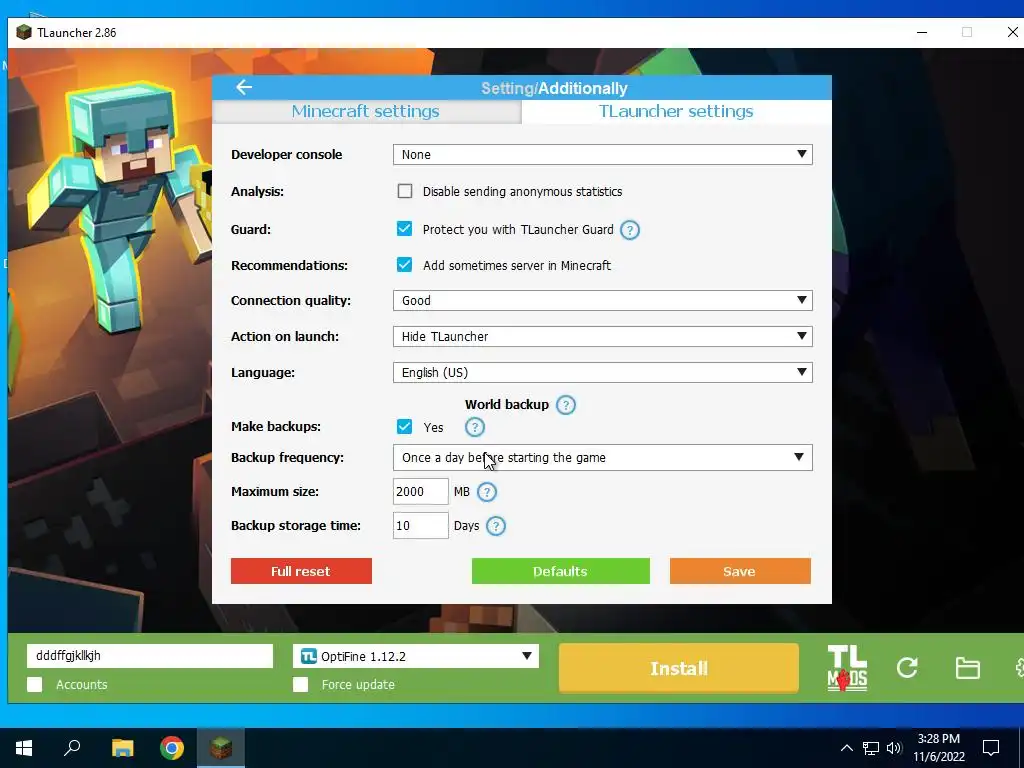Open Connection quality dropdown
This screenshot has width=1024, height=768.
tap(603, 300)
